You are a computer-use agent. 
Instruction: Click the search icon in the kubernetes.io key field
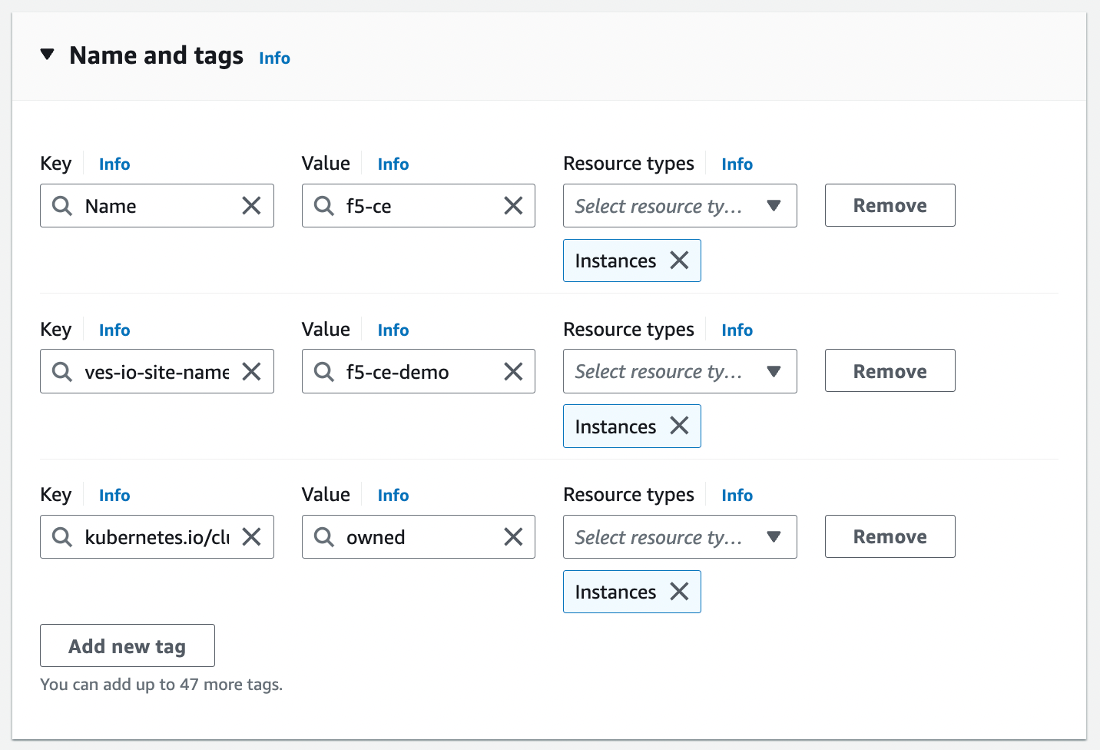pyautogui.click(x=63, y=537)
